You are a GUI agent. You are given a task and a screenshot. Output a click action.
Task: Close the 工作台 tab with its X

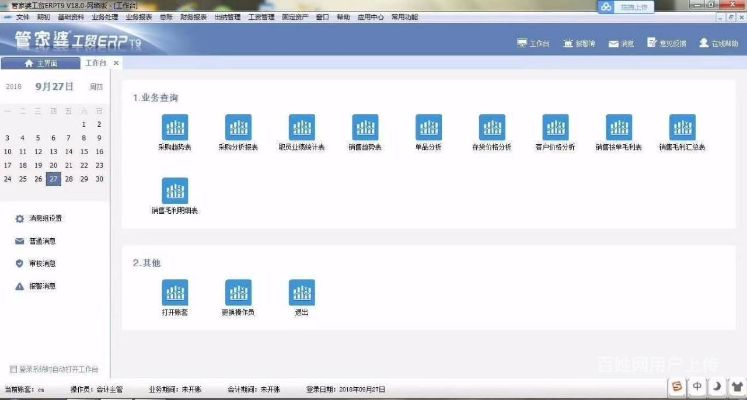click(116, 63)
